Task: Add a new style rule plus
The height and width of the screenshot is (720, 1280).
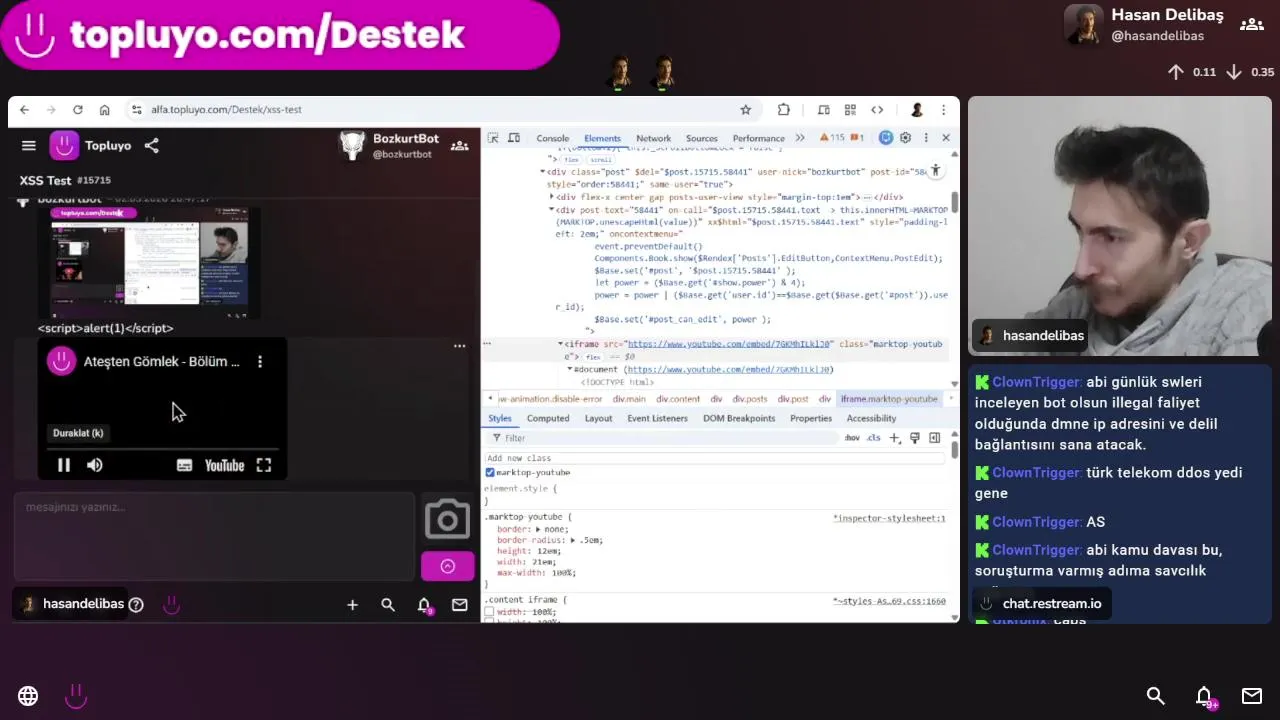Action: (x=895, y=438)
